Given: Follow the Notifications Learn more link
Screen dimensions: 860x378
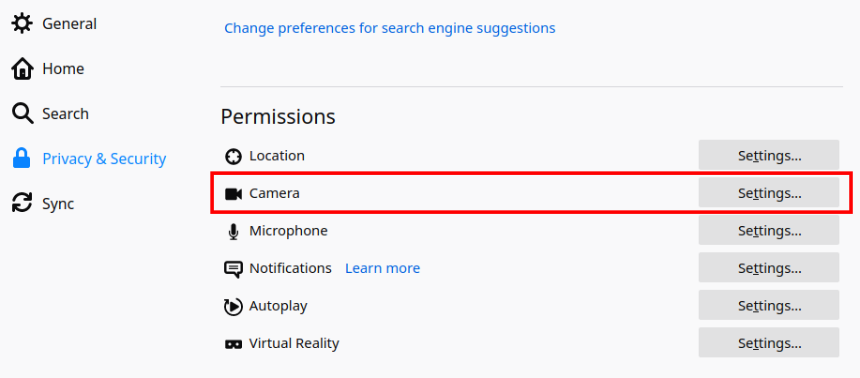Looking at the screenshot, I should coord(382,268).
